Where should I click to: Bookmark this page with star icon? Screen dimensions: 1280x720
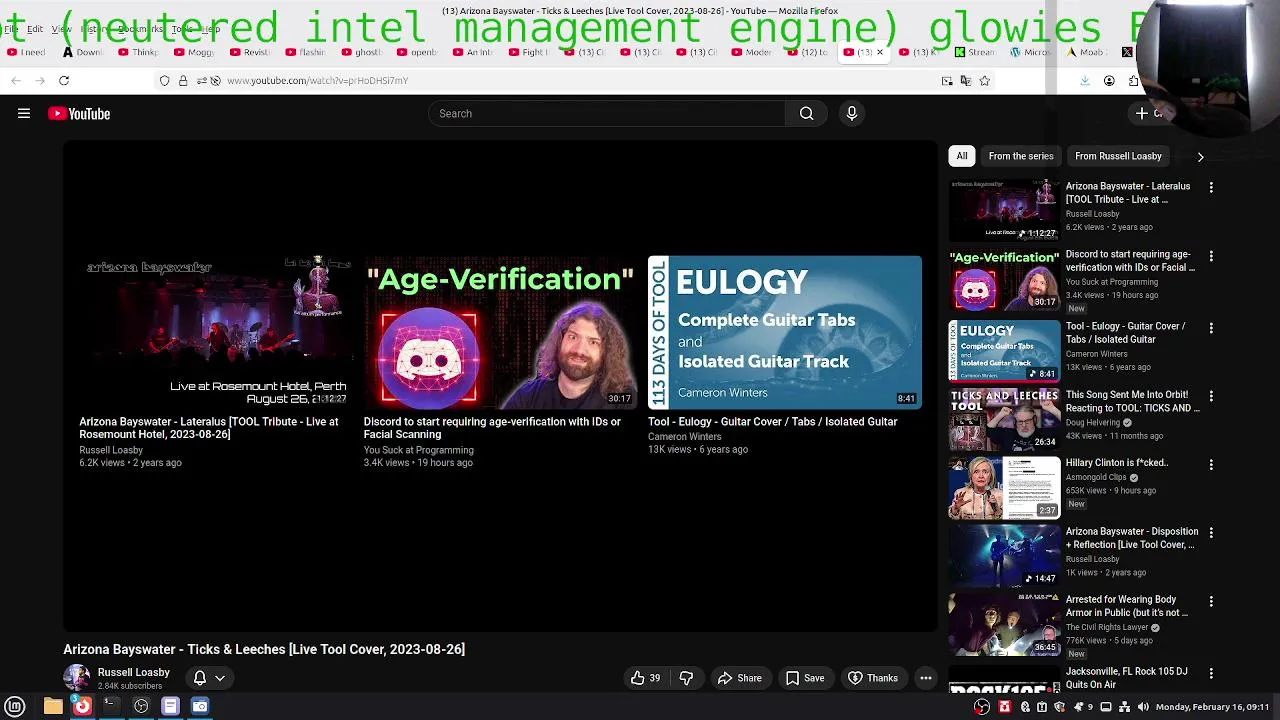tap(985, 81)
